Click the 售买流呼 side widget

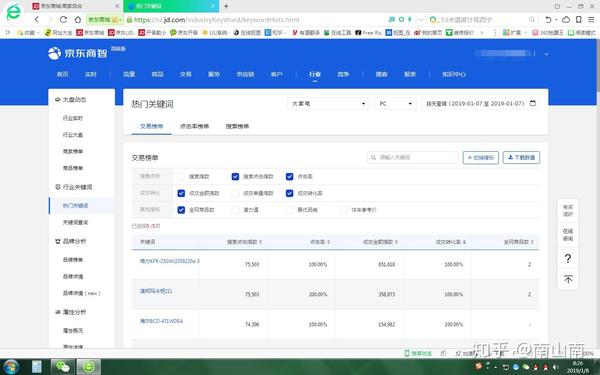click(568, 210)
